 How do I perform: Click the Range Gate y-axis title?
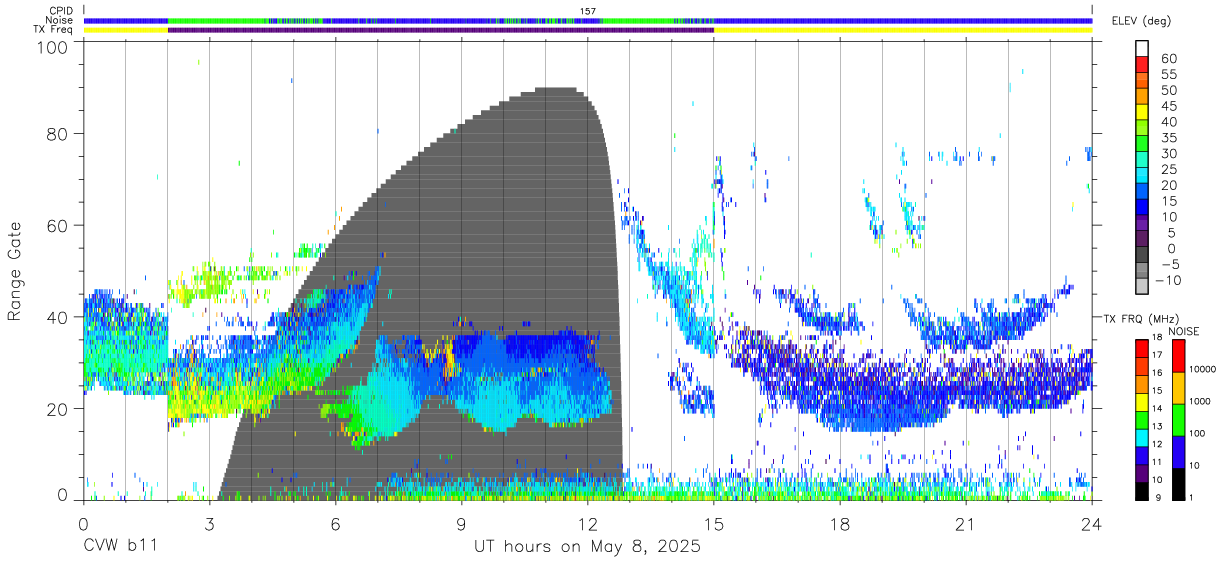pyautogui.click(x=15, y=271)
